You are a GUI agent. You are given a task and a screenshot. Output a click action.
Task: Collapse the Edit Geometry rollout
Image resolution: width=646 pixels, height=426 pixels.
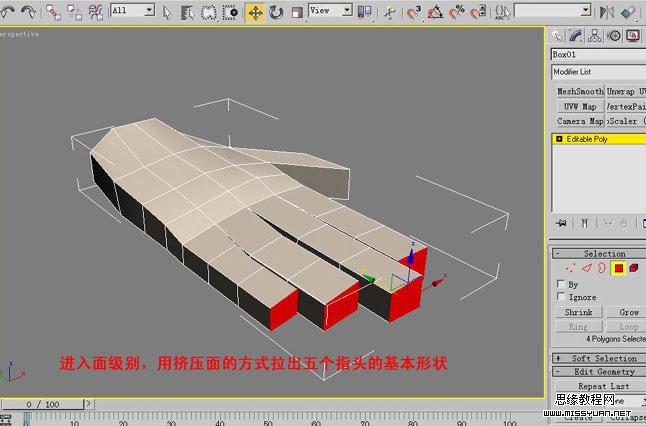(599, 372)
